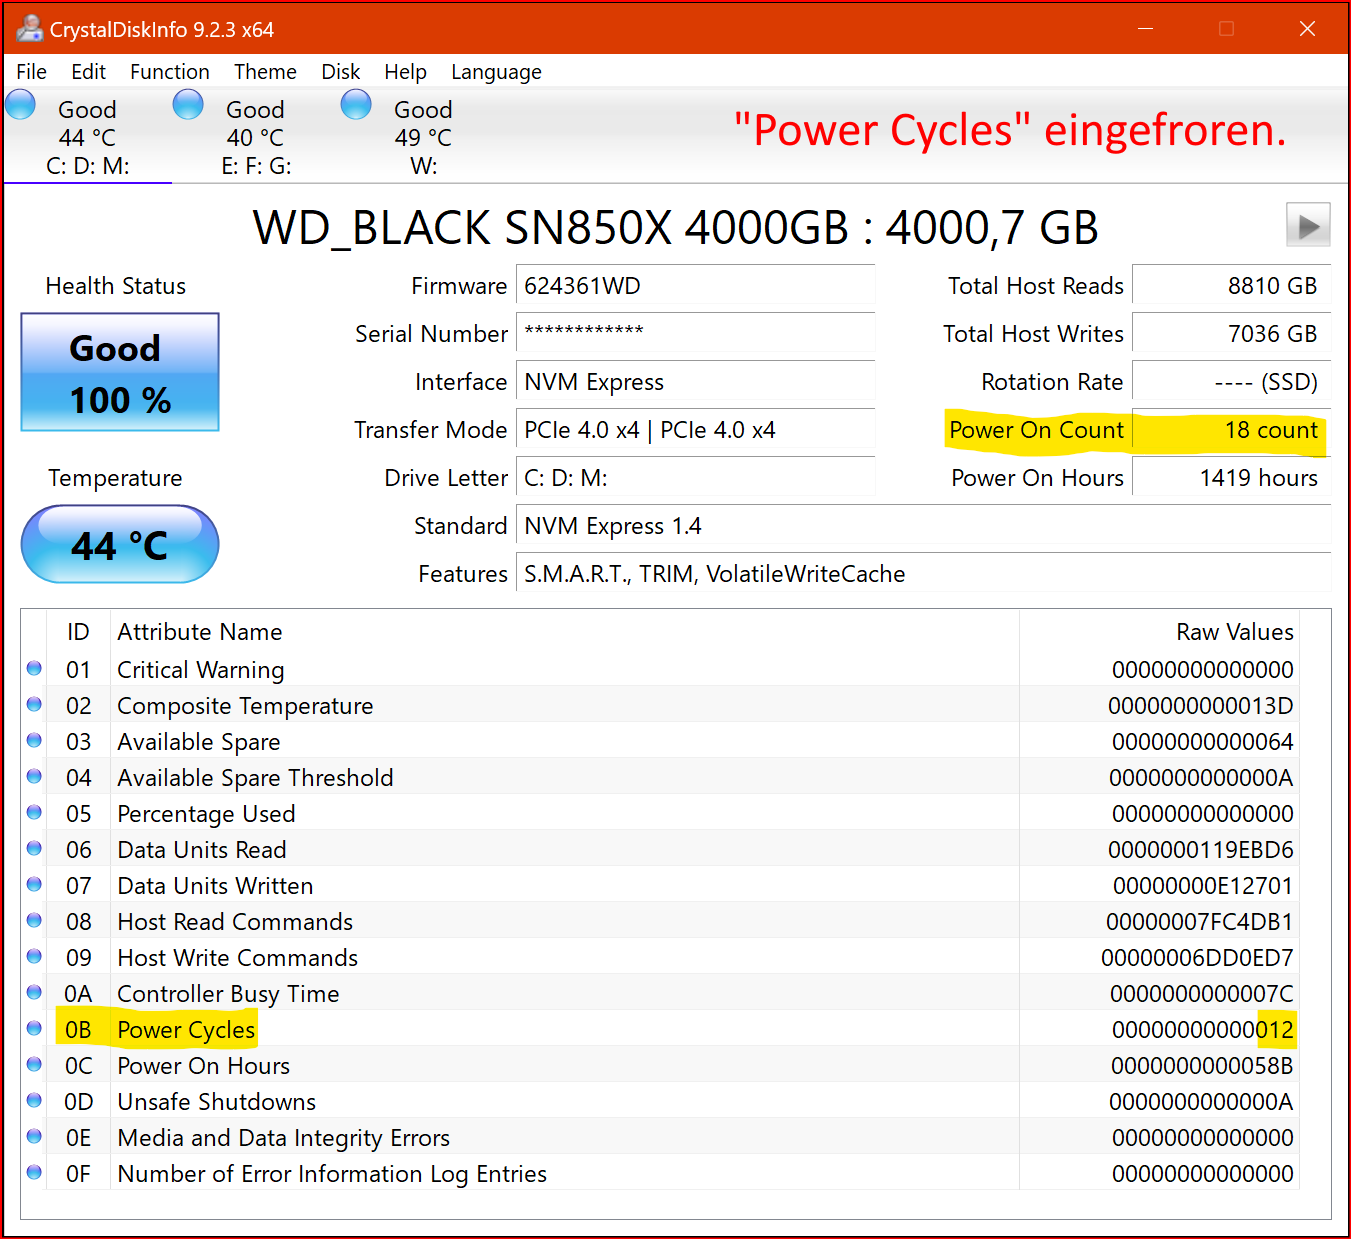Viewport: 1351px width, 1239px height.
Task: Click the WD_BLACK SN850X 4000GB model title
Action: point(675,227)
